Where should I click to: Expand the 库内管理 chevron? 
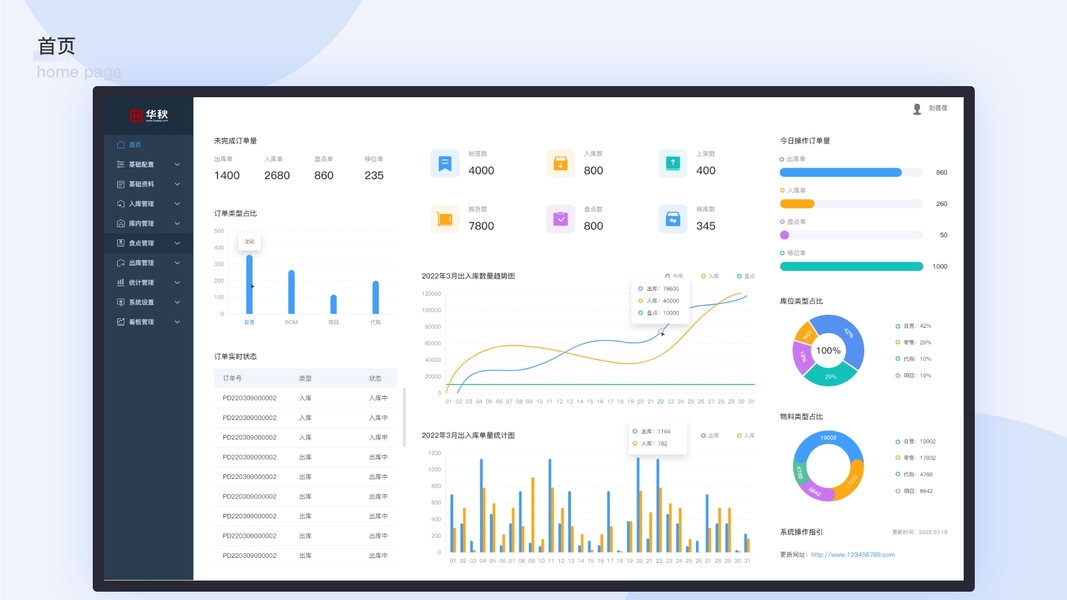[x=177, y=223]
